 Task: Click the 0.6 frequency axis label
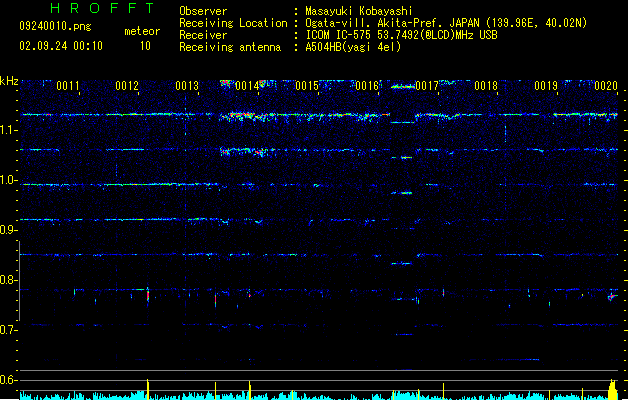click(8, 380)
